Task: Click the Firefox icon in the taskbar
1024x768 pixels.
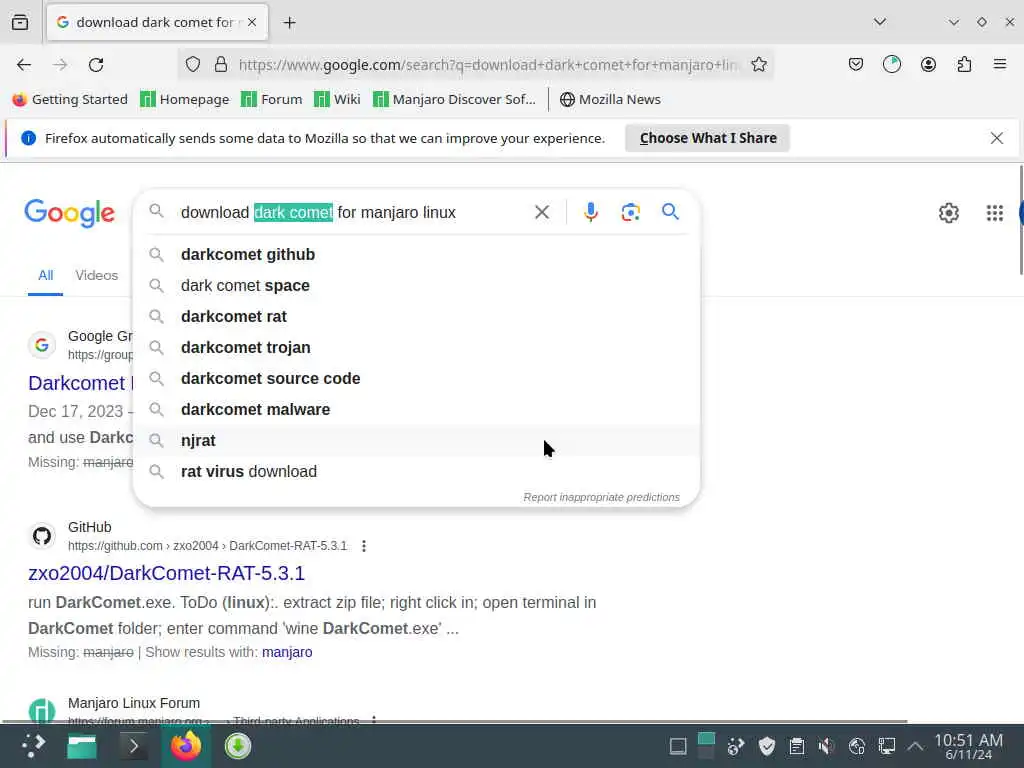Action: [x=186, y=746]
